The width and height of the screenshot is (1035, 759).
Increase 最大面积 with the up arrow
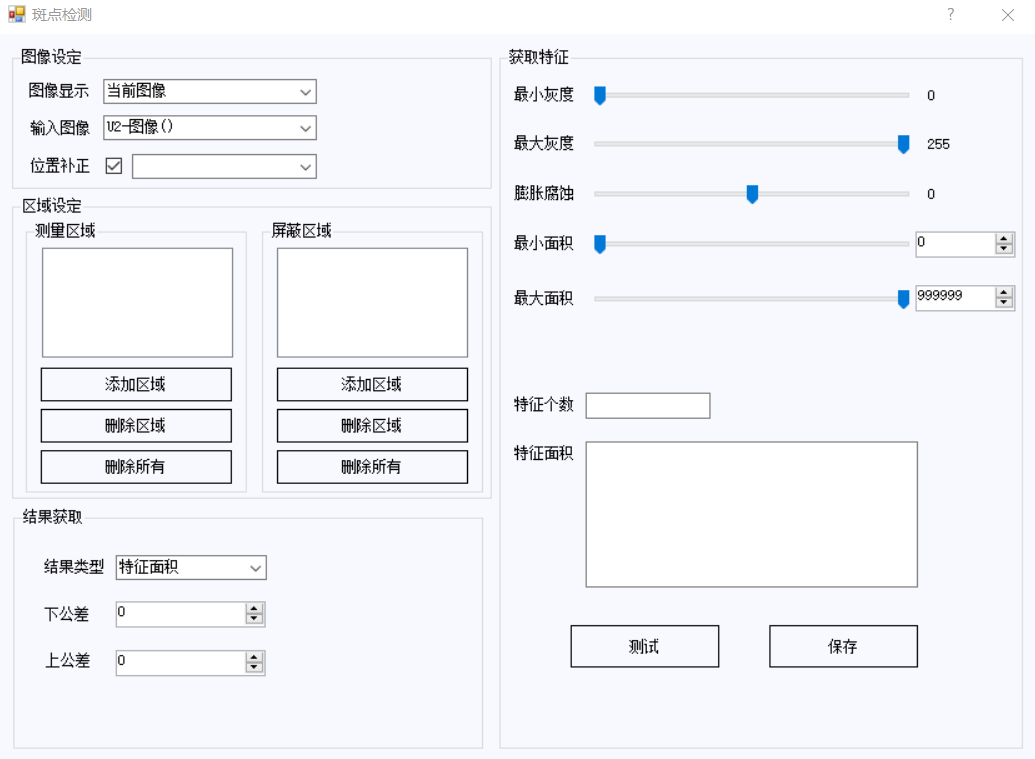pyautogui.click(x=1004, y=293)
